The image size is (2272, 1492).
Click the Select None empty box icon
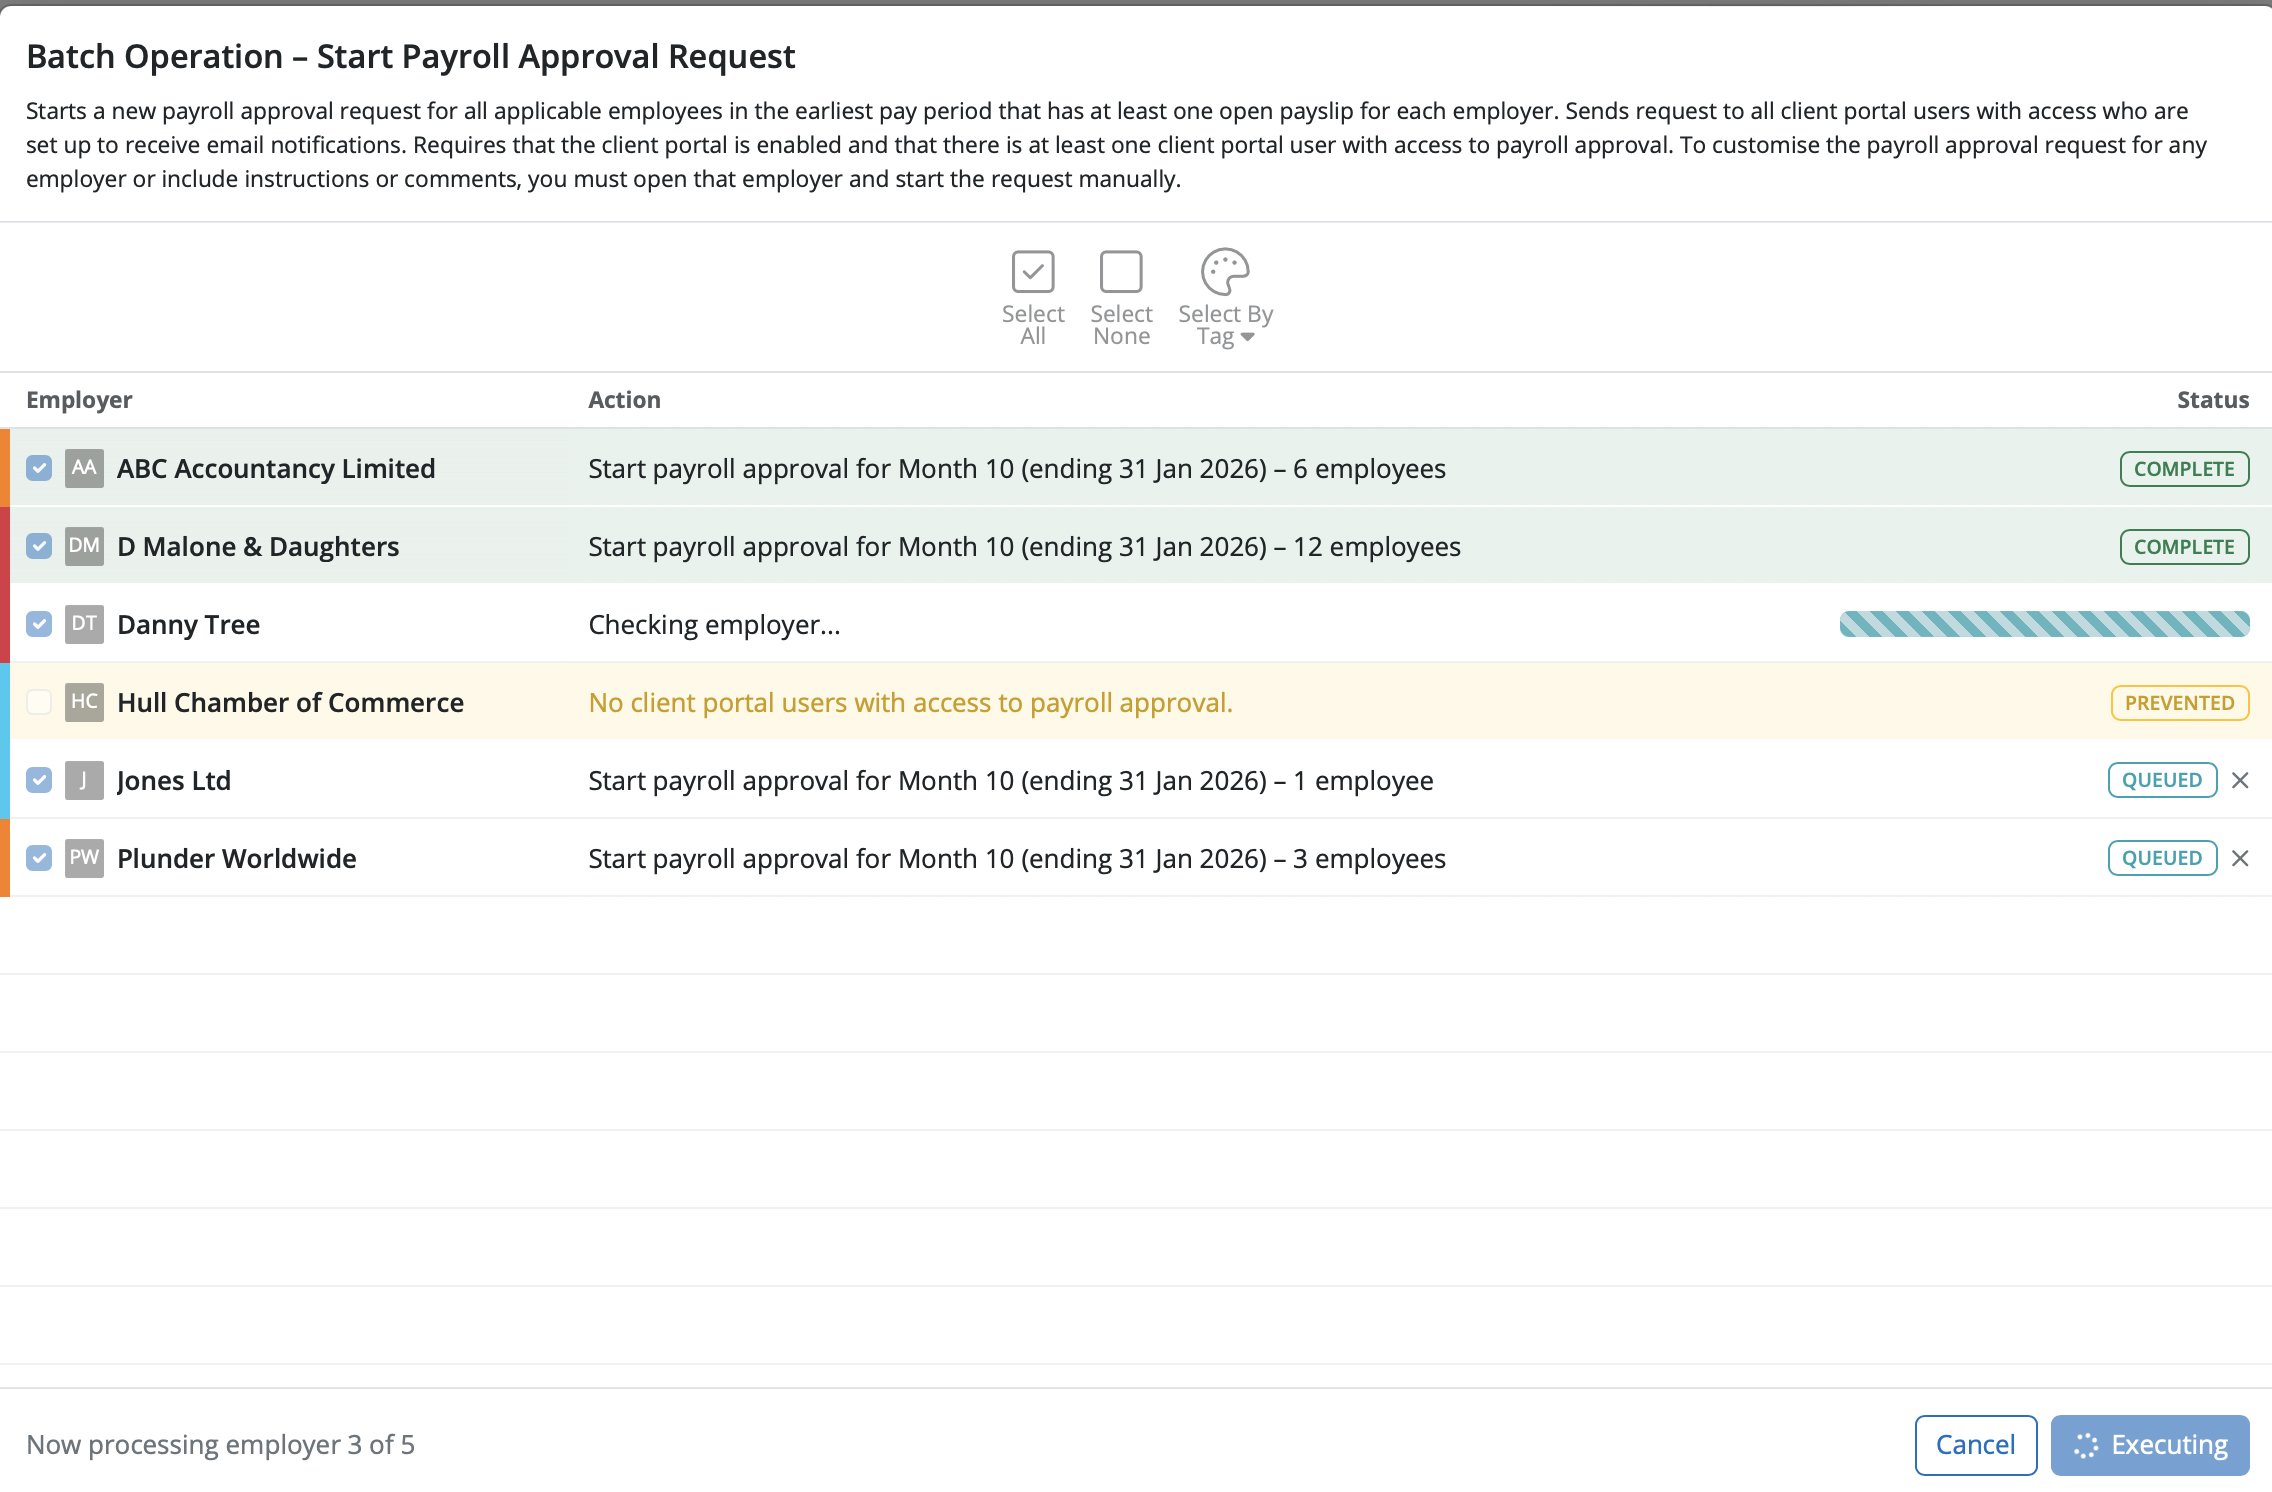tap(1120, 272)
